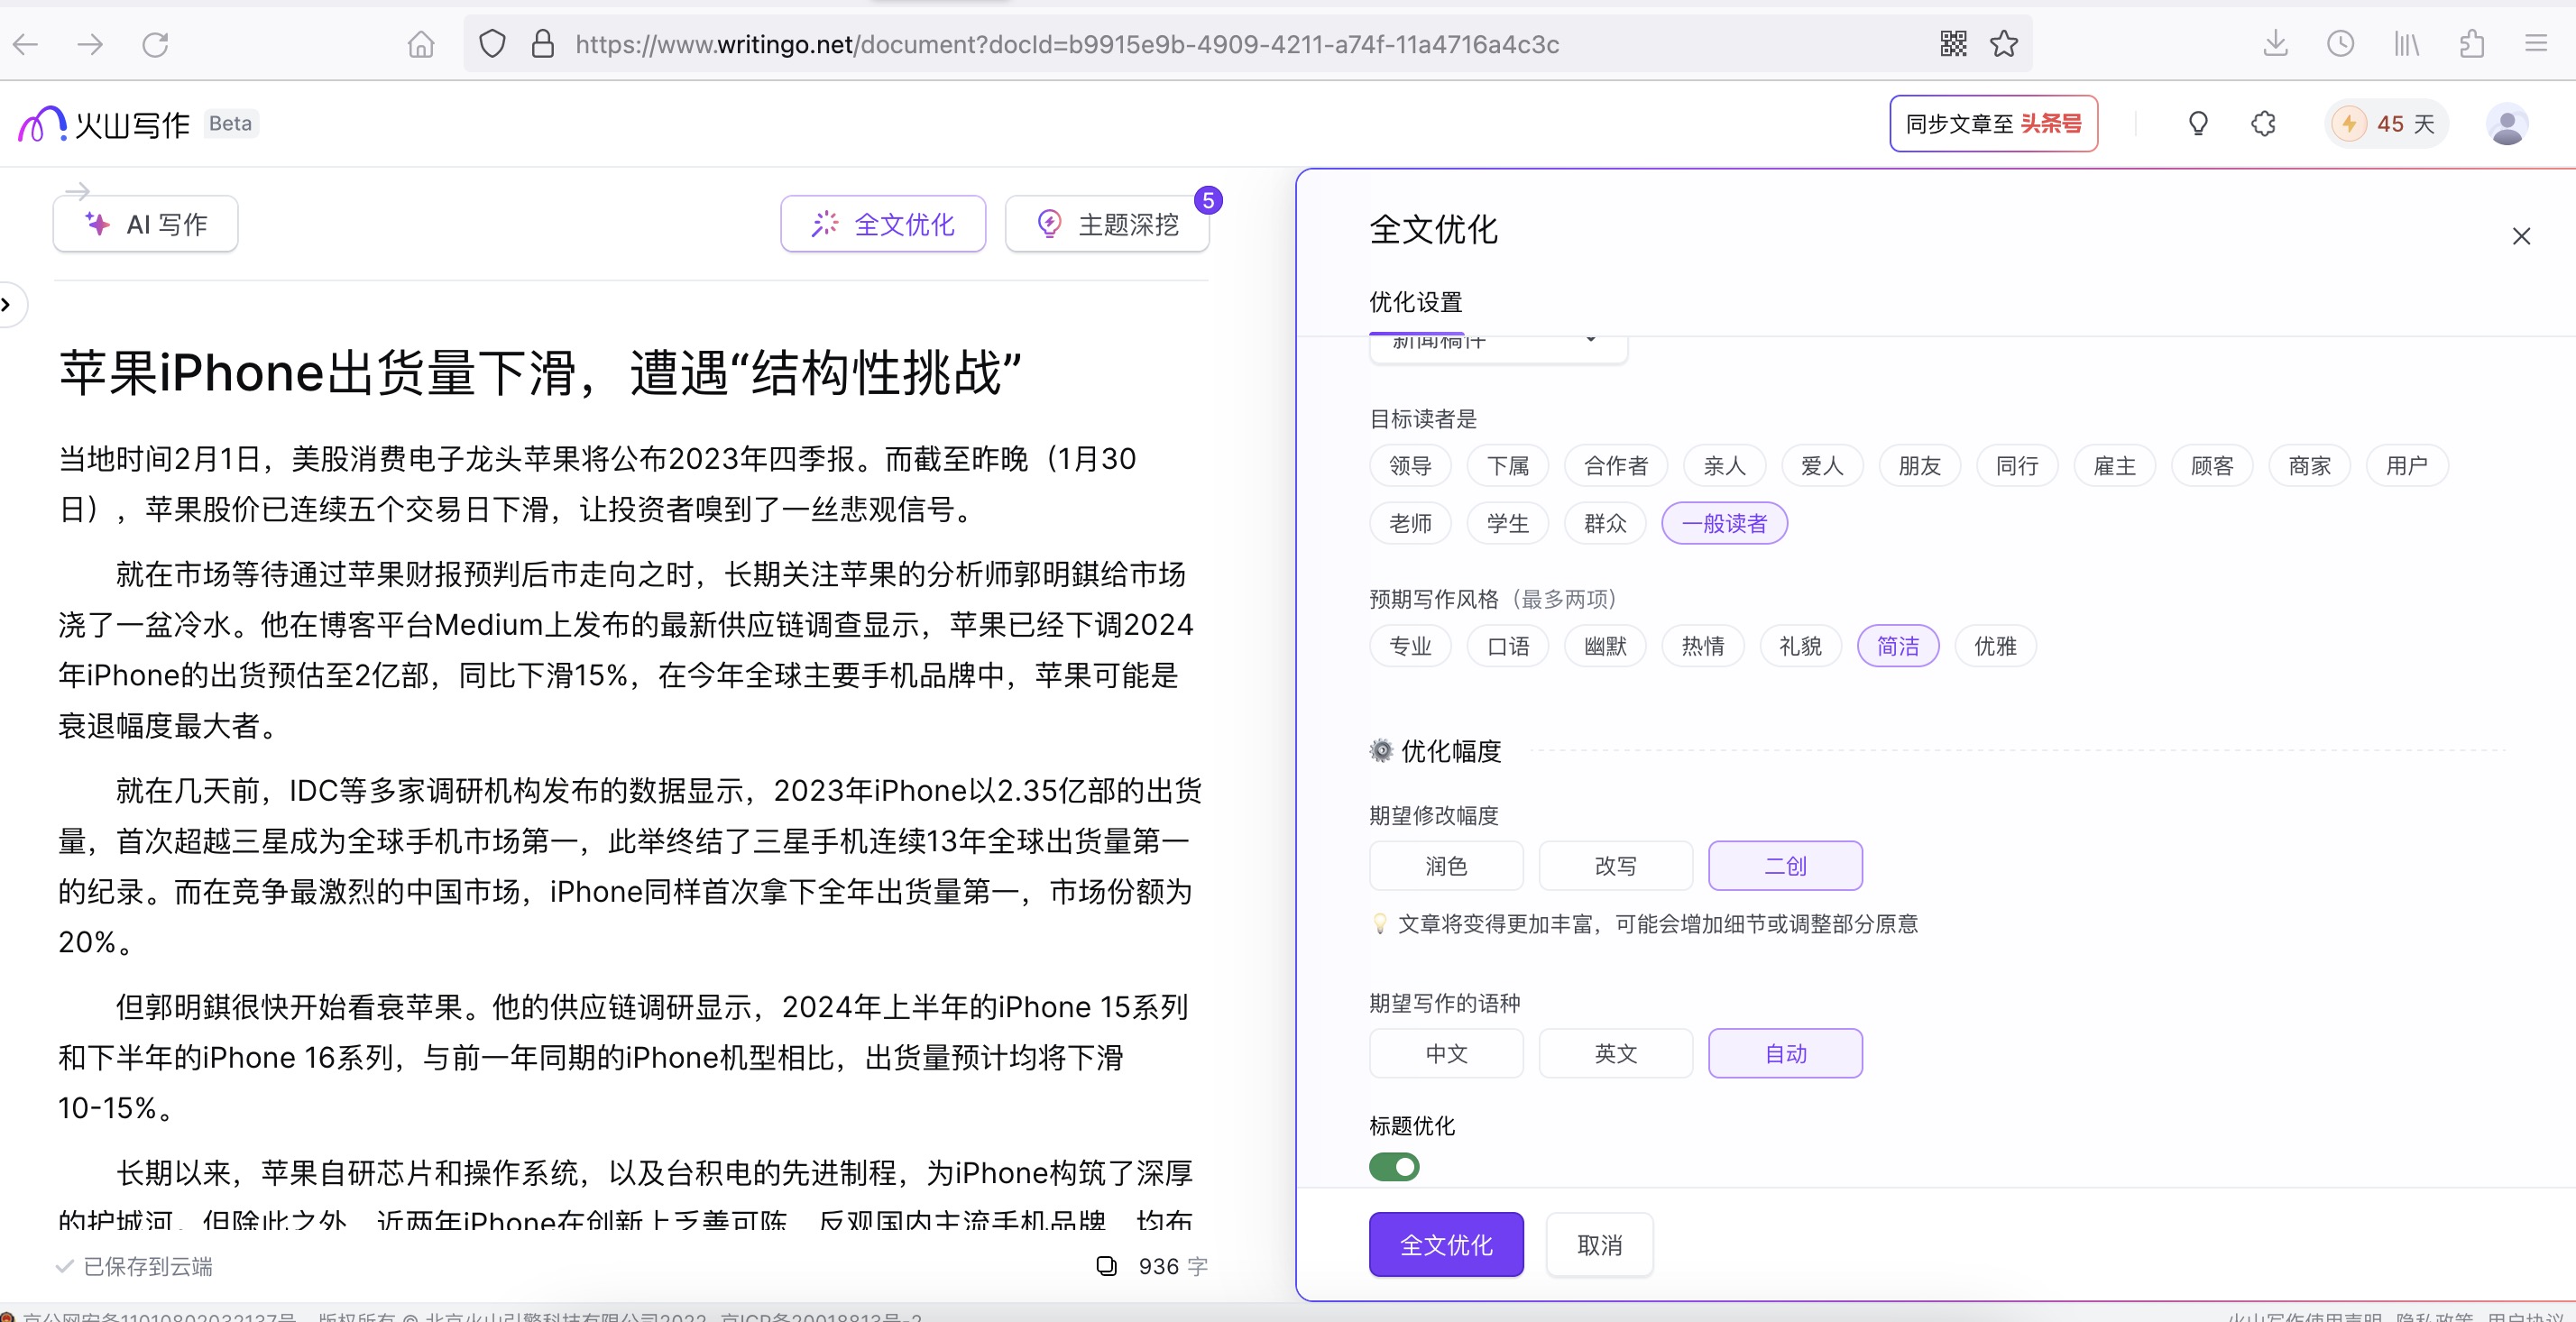2576x1322 pixels.
Task: Open browser extensions icon
Action: [x=2471, y=44]
